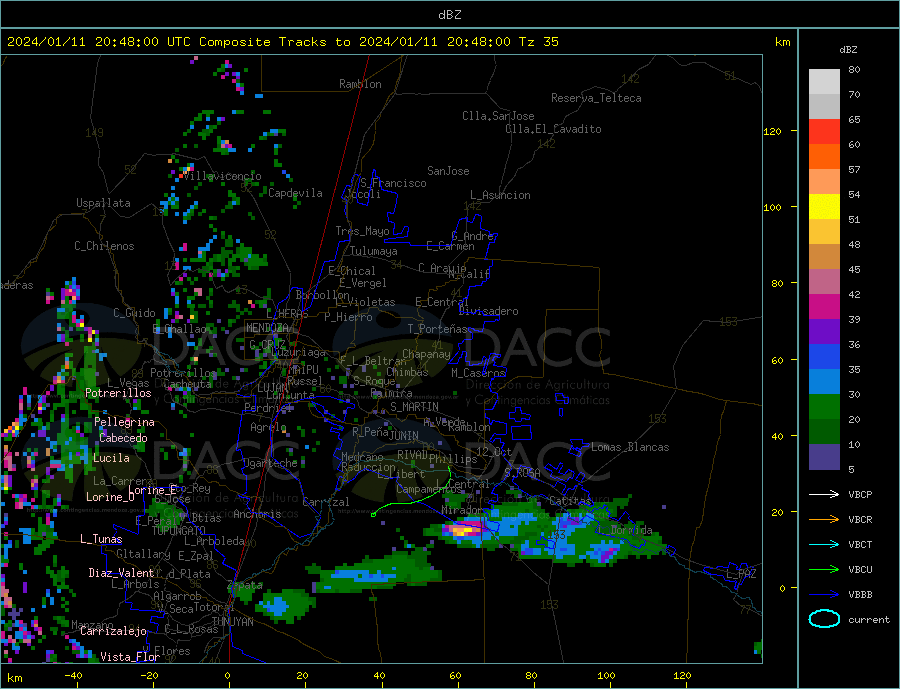Viewport: 900px width, 689px height.
Task: Select the magenta swatch above 39 dBZ
Action: coord(824,307)
